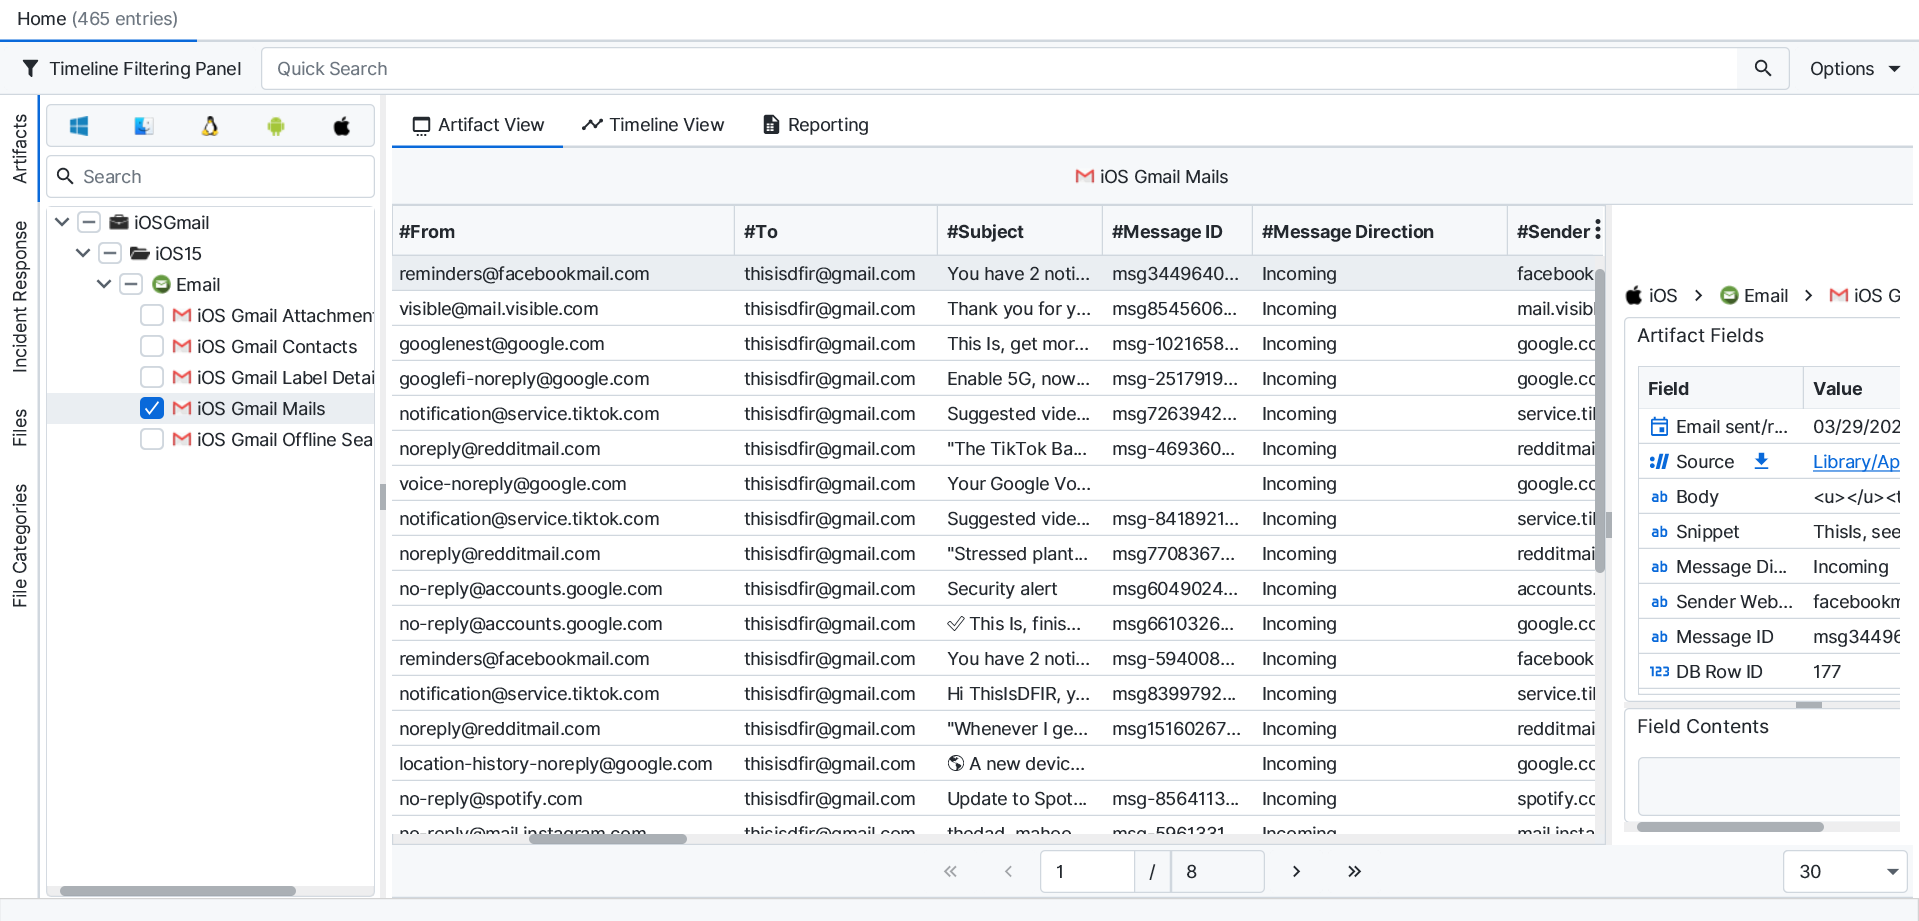Select the Linux penguin platform icon
This screenshot has width=1919, height=921.
210,126
